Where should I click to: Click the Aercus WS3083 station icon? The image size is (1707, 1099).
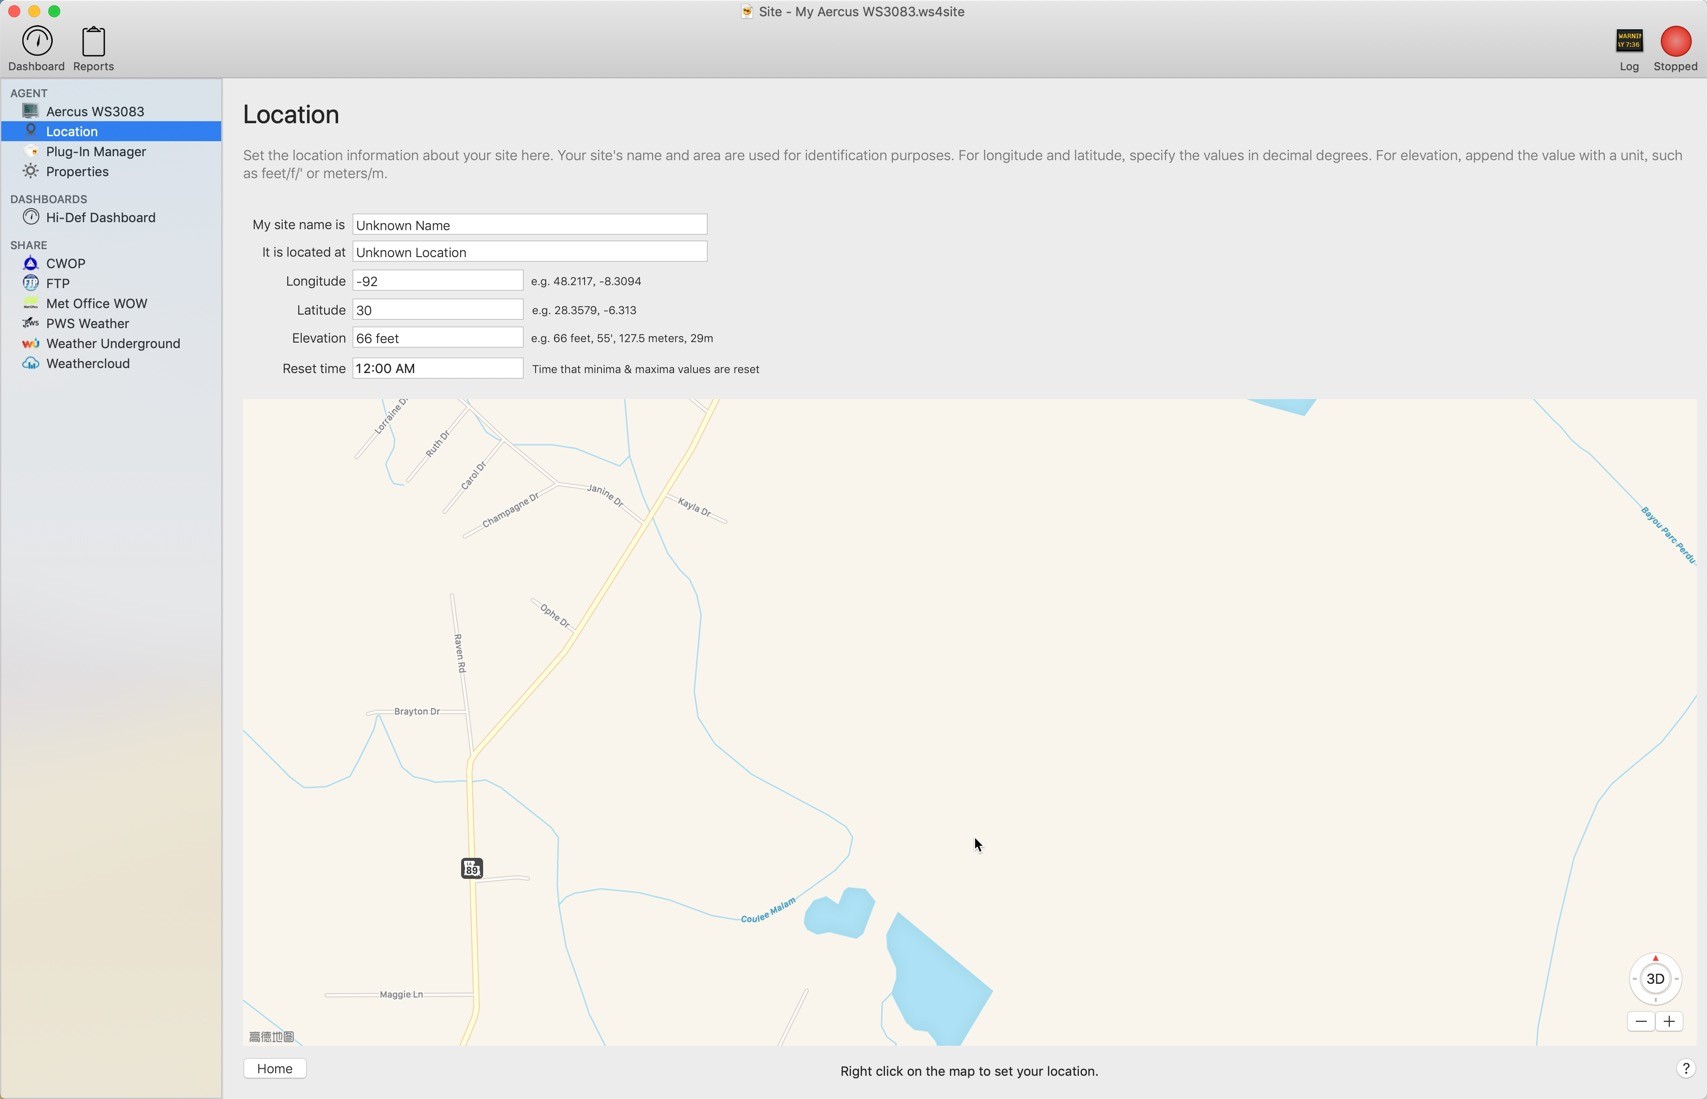(x=31, y=111)
